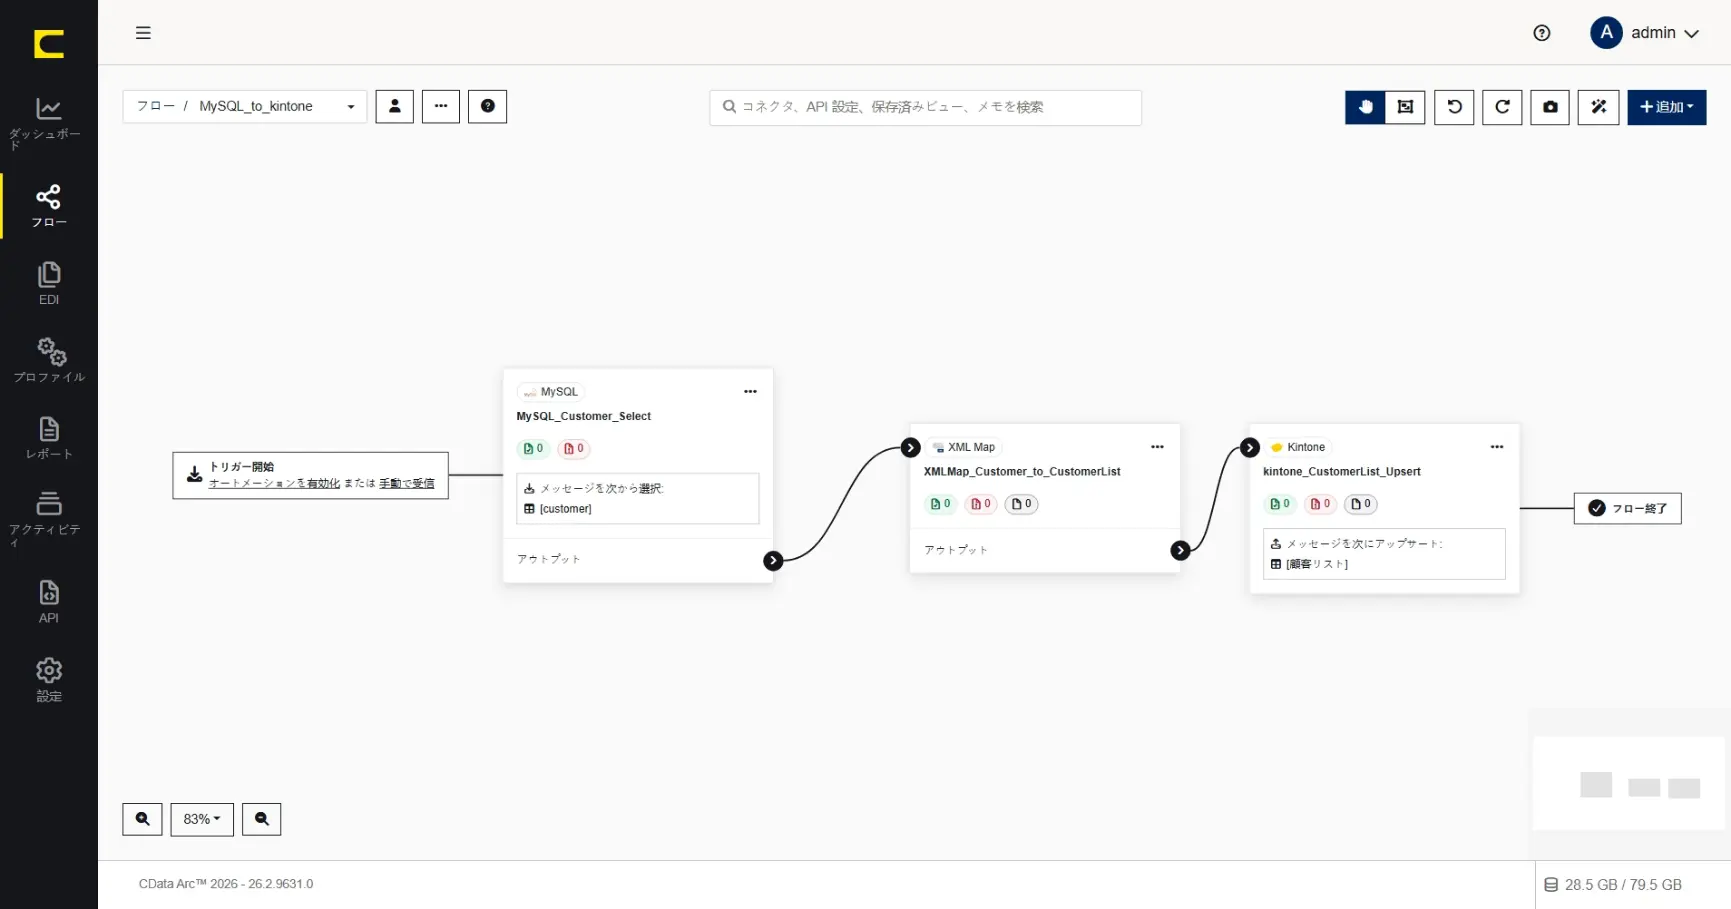Open the flow options ellipsis button
The height and width of the screenshot is (909, 1731).
tap(441, 107)
